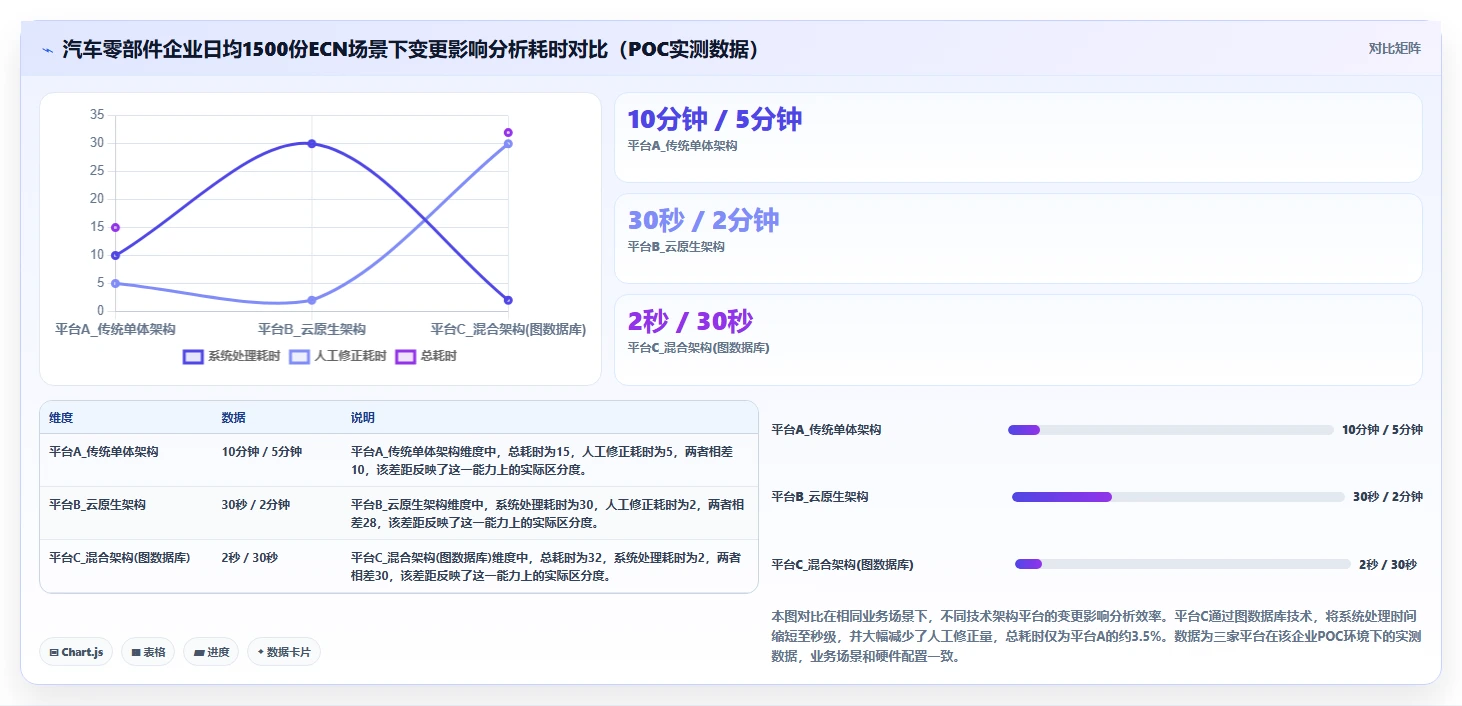The height and width of the screenshot is (706, 1462).
Task: Click the 系统处理耗时 point at 平台C
Action: point(508,300)
